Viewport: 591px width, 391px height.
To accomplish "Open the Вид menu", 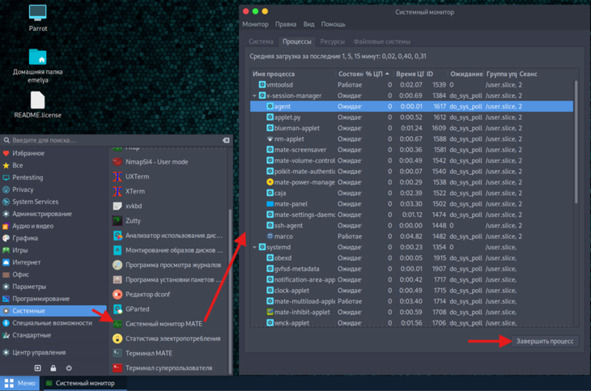I will (309, 24).
